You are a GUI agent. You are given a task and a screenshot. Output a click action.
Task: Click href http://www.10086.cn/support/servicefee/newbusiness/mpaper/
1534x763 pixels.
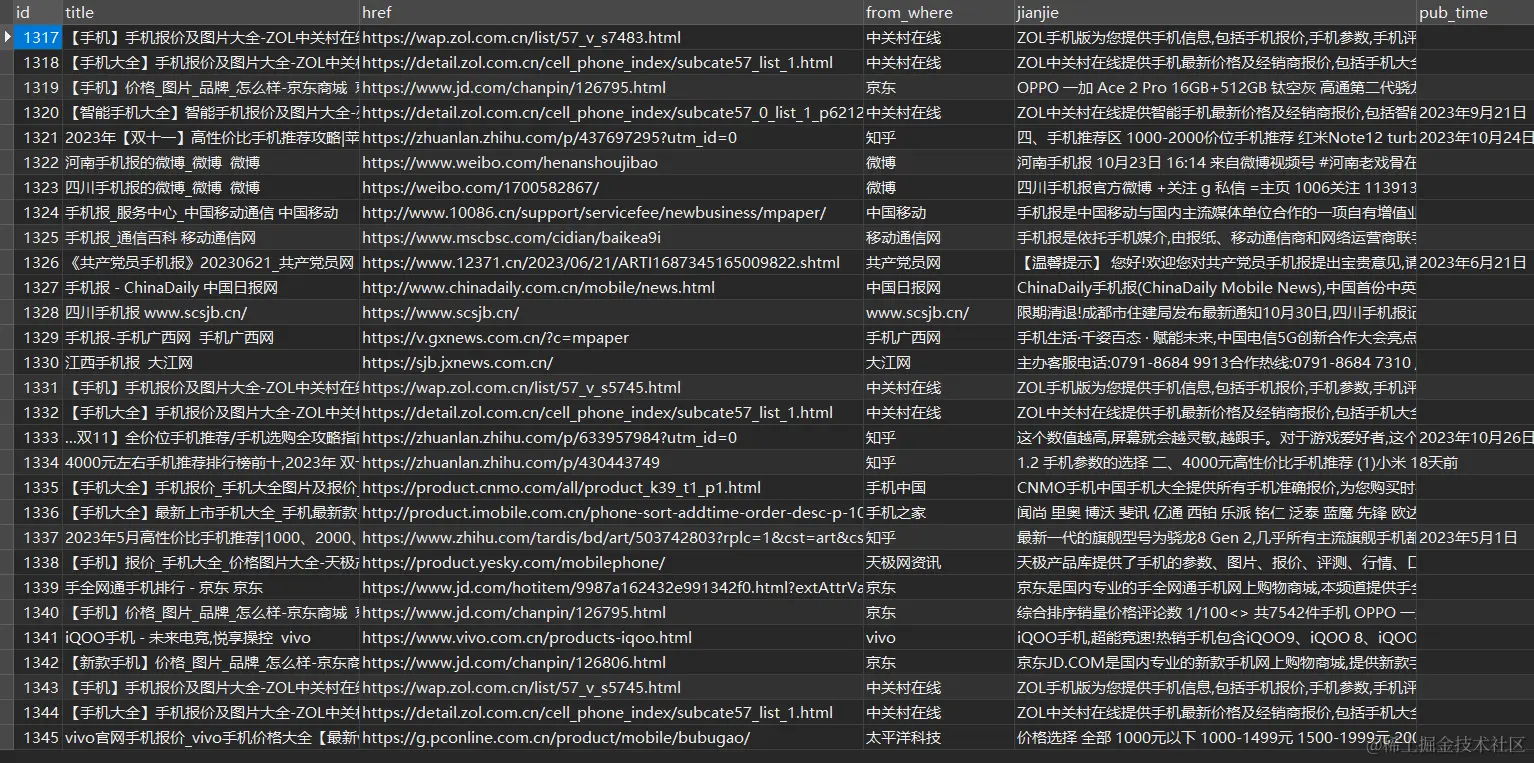point(594,213)
